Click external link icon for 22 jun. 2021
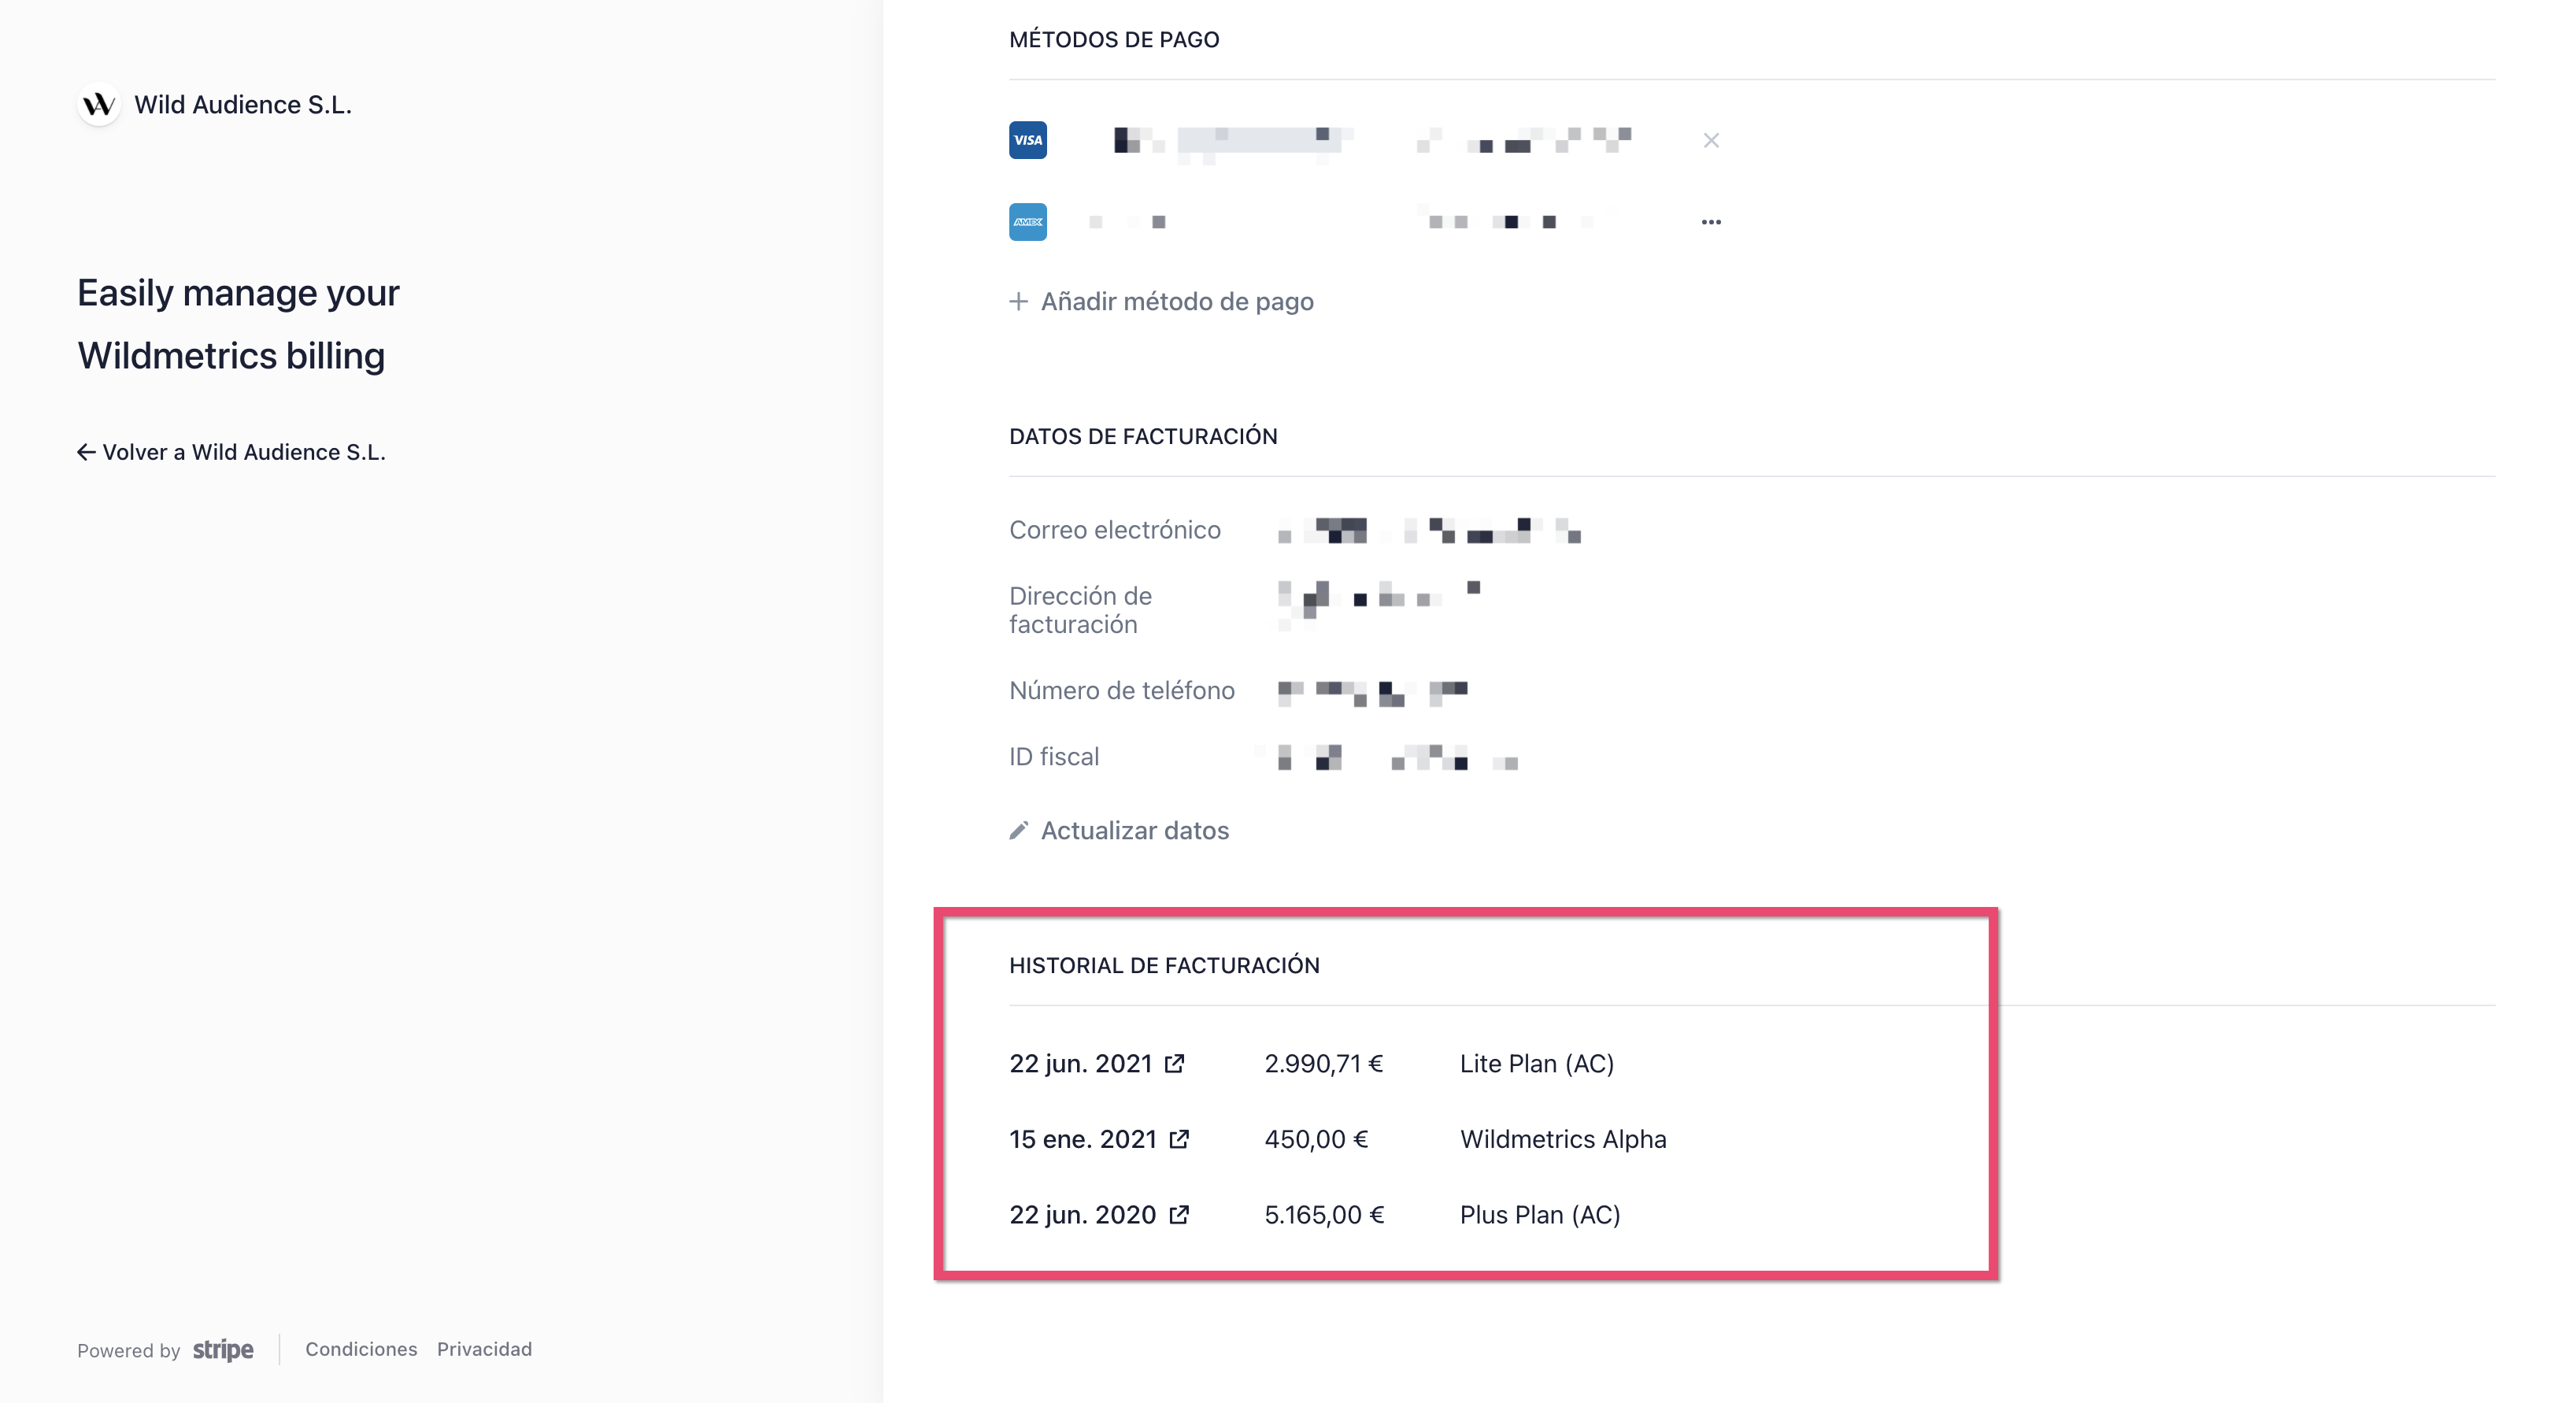The height and width of the screenshot is (1403, 2576). [x=1175, y=1063]
